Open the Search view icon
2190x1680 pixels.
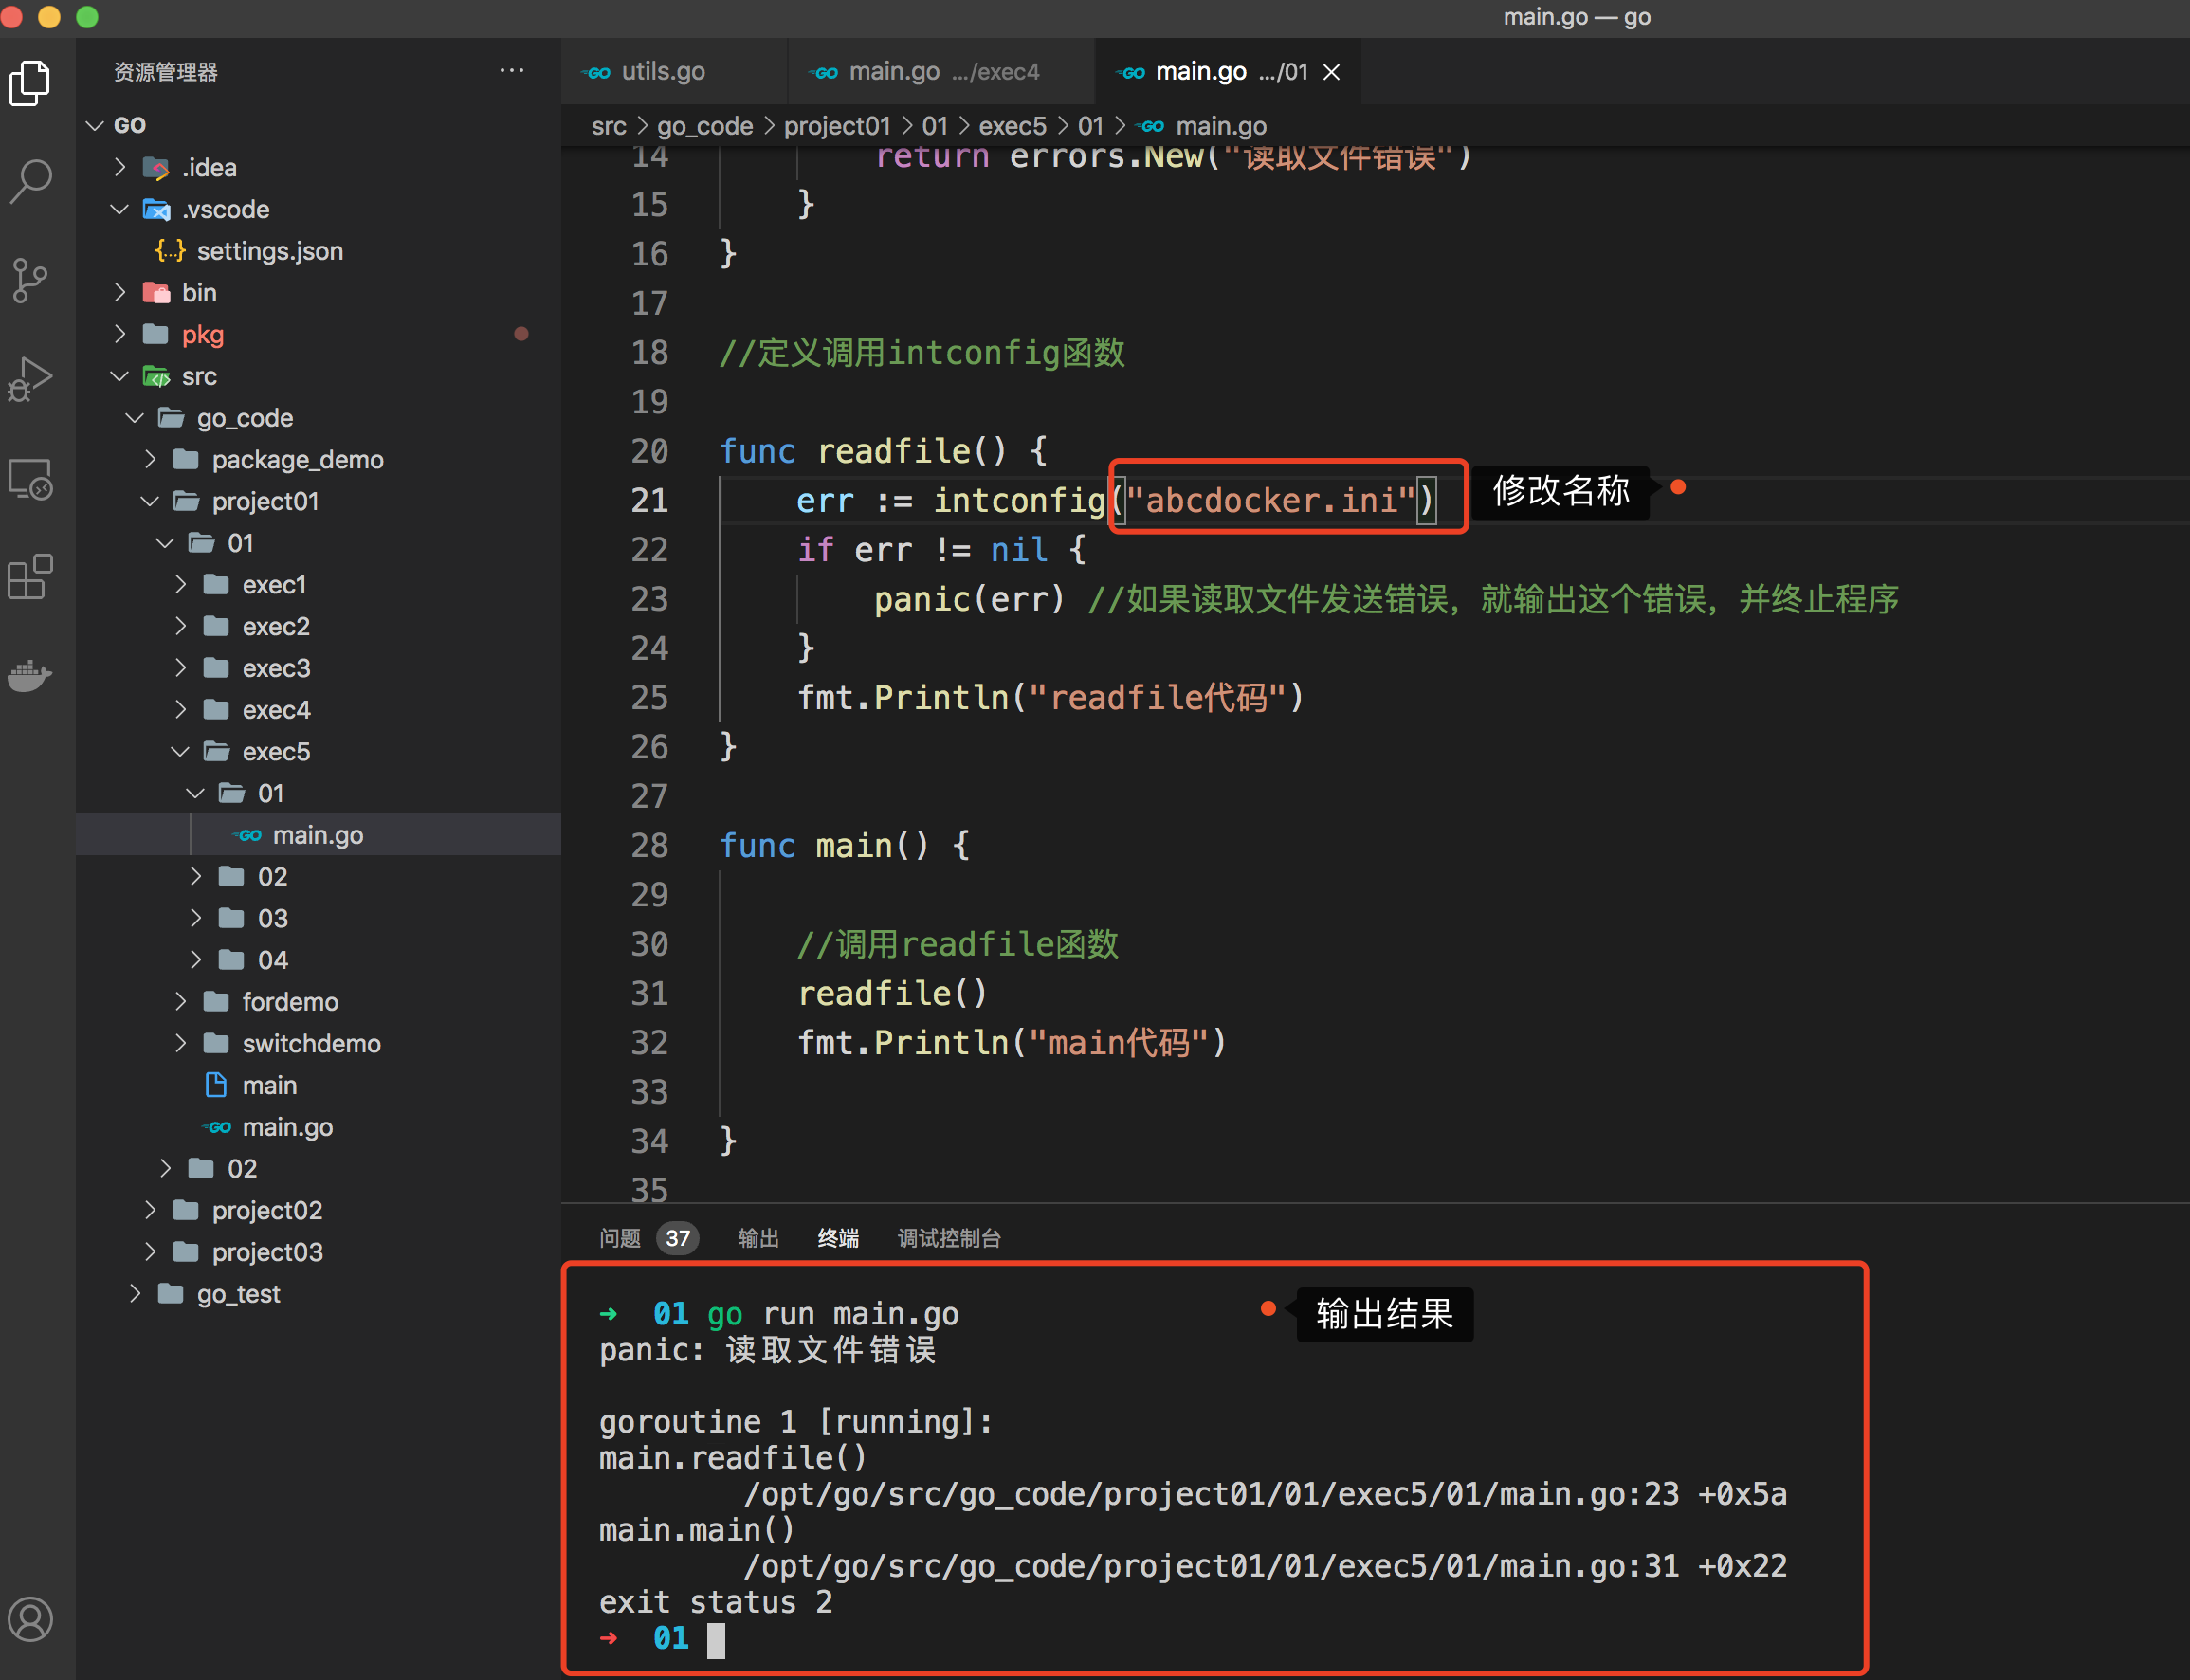30,181
